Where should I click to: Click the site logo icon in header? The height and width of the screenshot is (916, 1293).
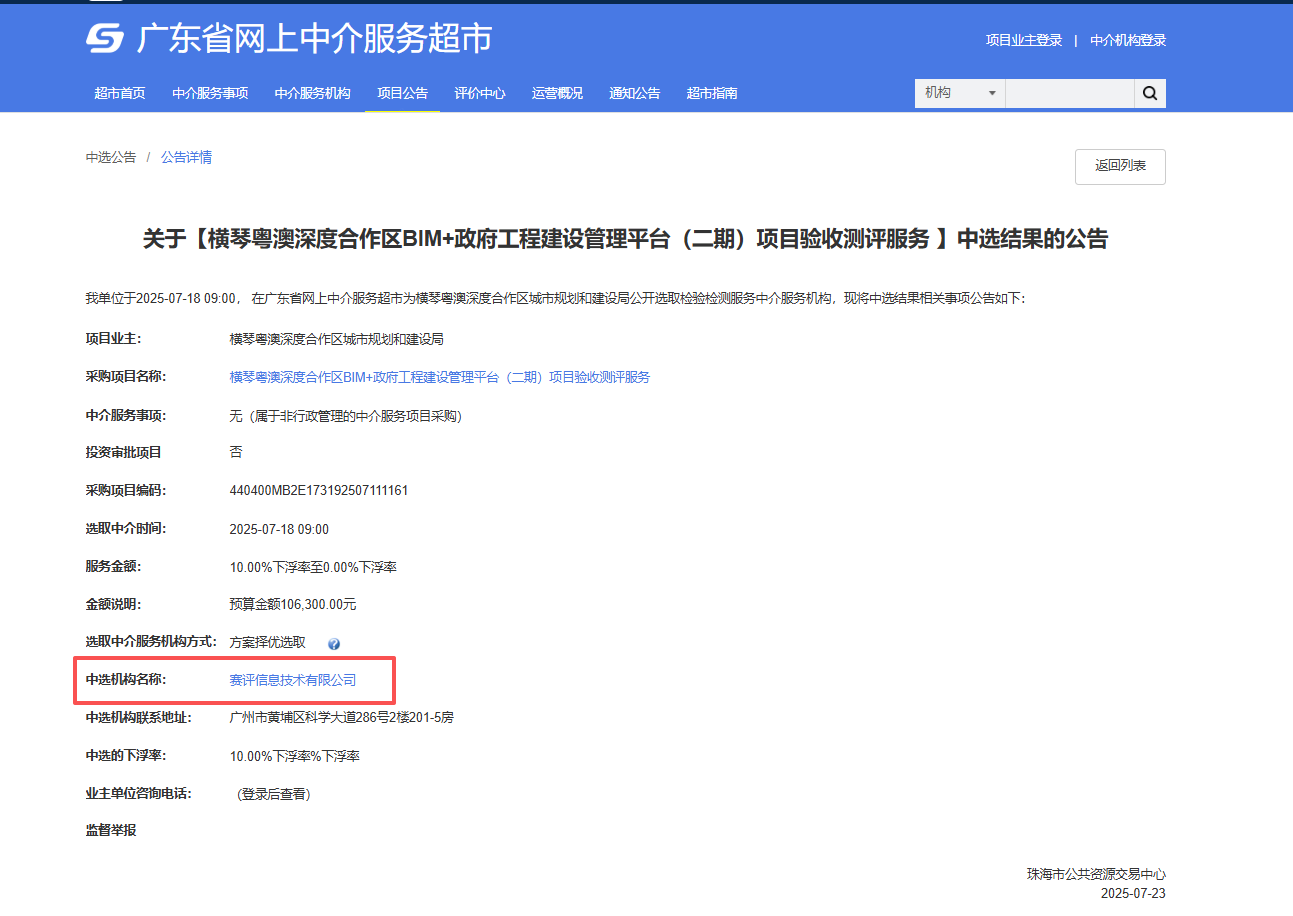pyautogui.click(x=104, y=39)
